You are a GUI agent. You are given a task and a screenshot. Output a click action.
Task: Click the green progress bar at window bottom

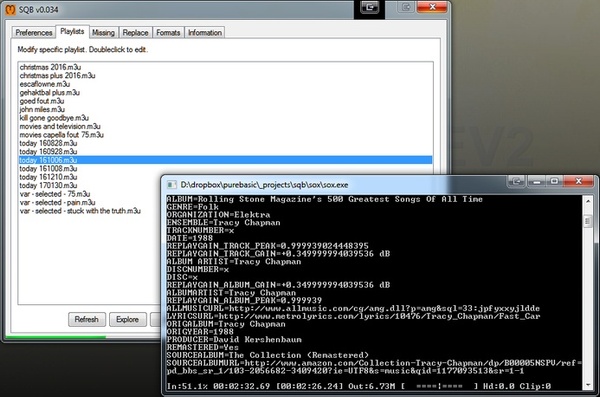56,337
